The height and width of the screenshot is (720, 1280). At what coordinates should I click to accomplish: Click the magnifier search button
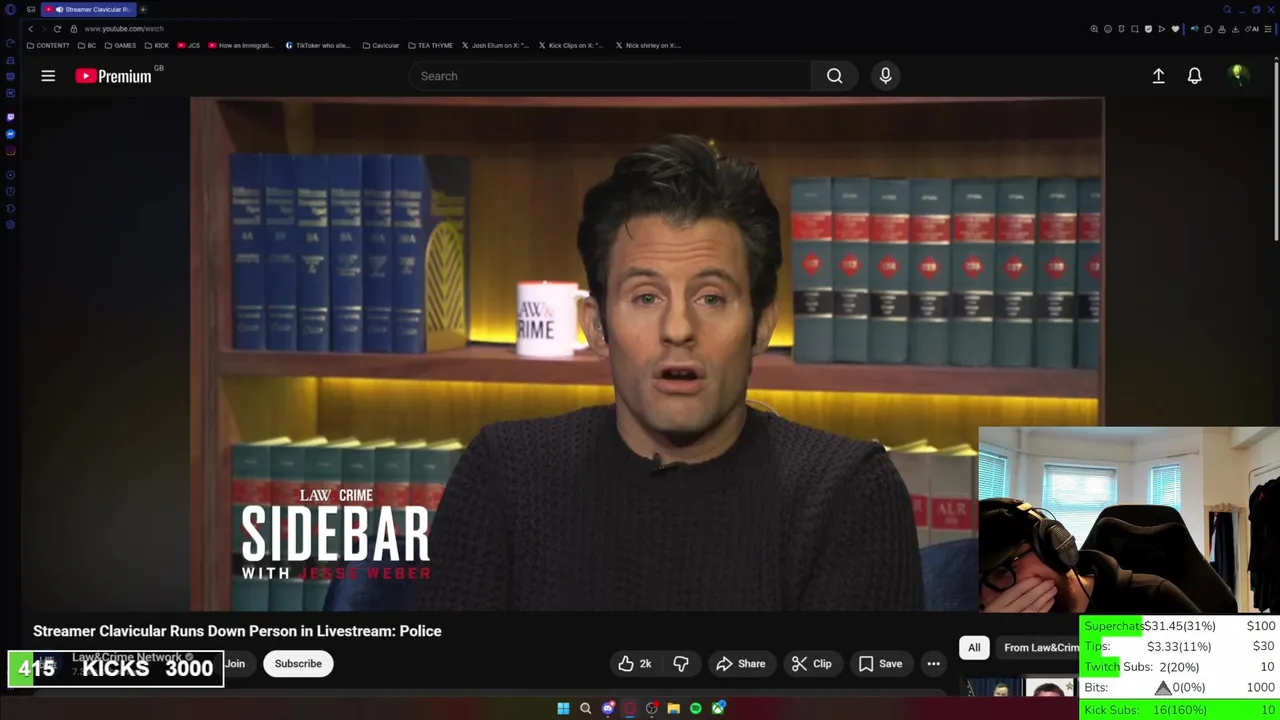(x=834, y=76)
